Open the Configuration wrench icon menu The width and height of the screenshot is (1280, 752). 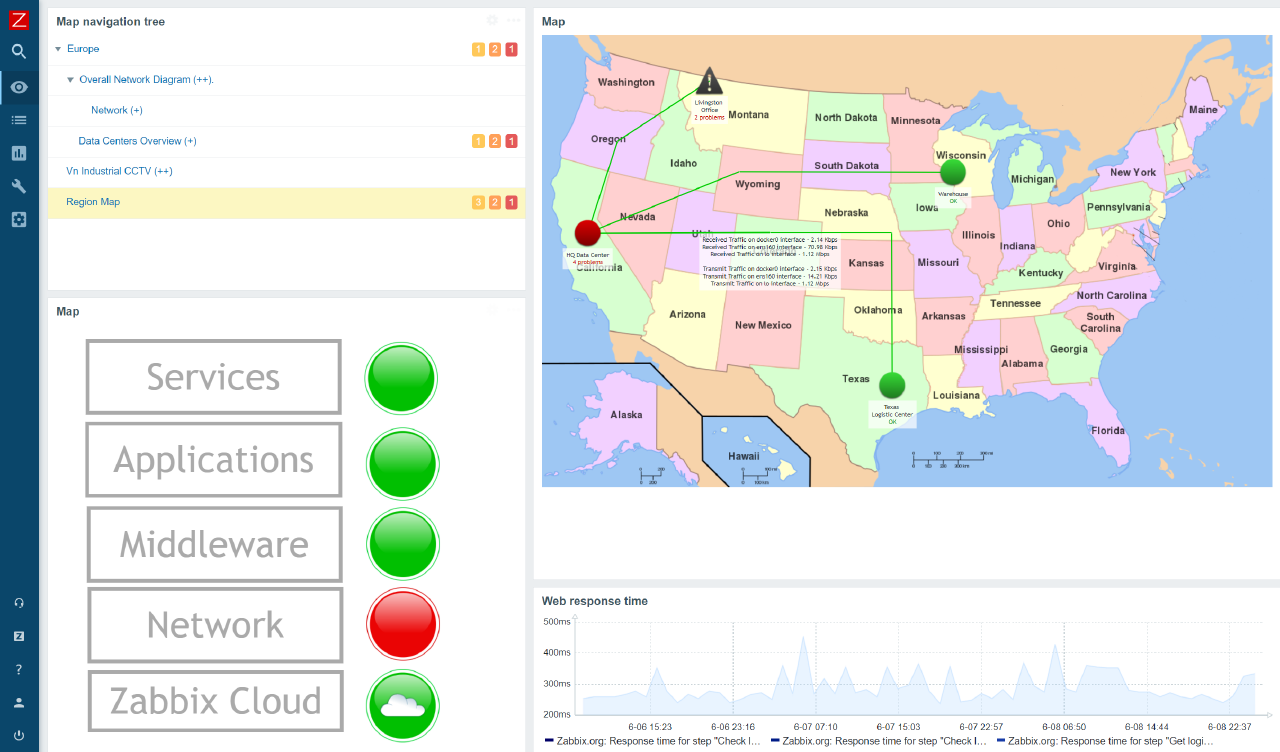point(19,186)
